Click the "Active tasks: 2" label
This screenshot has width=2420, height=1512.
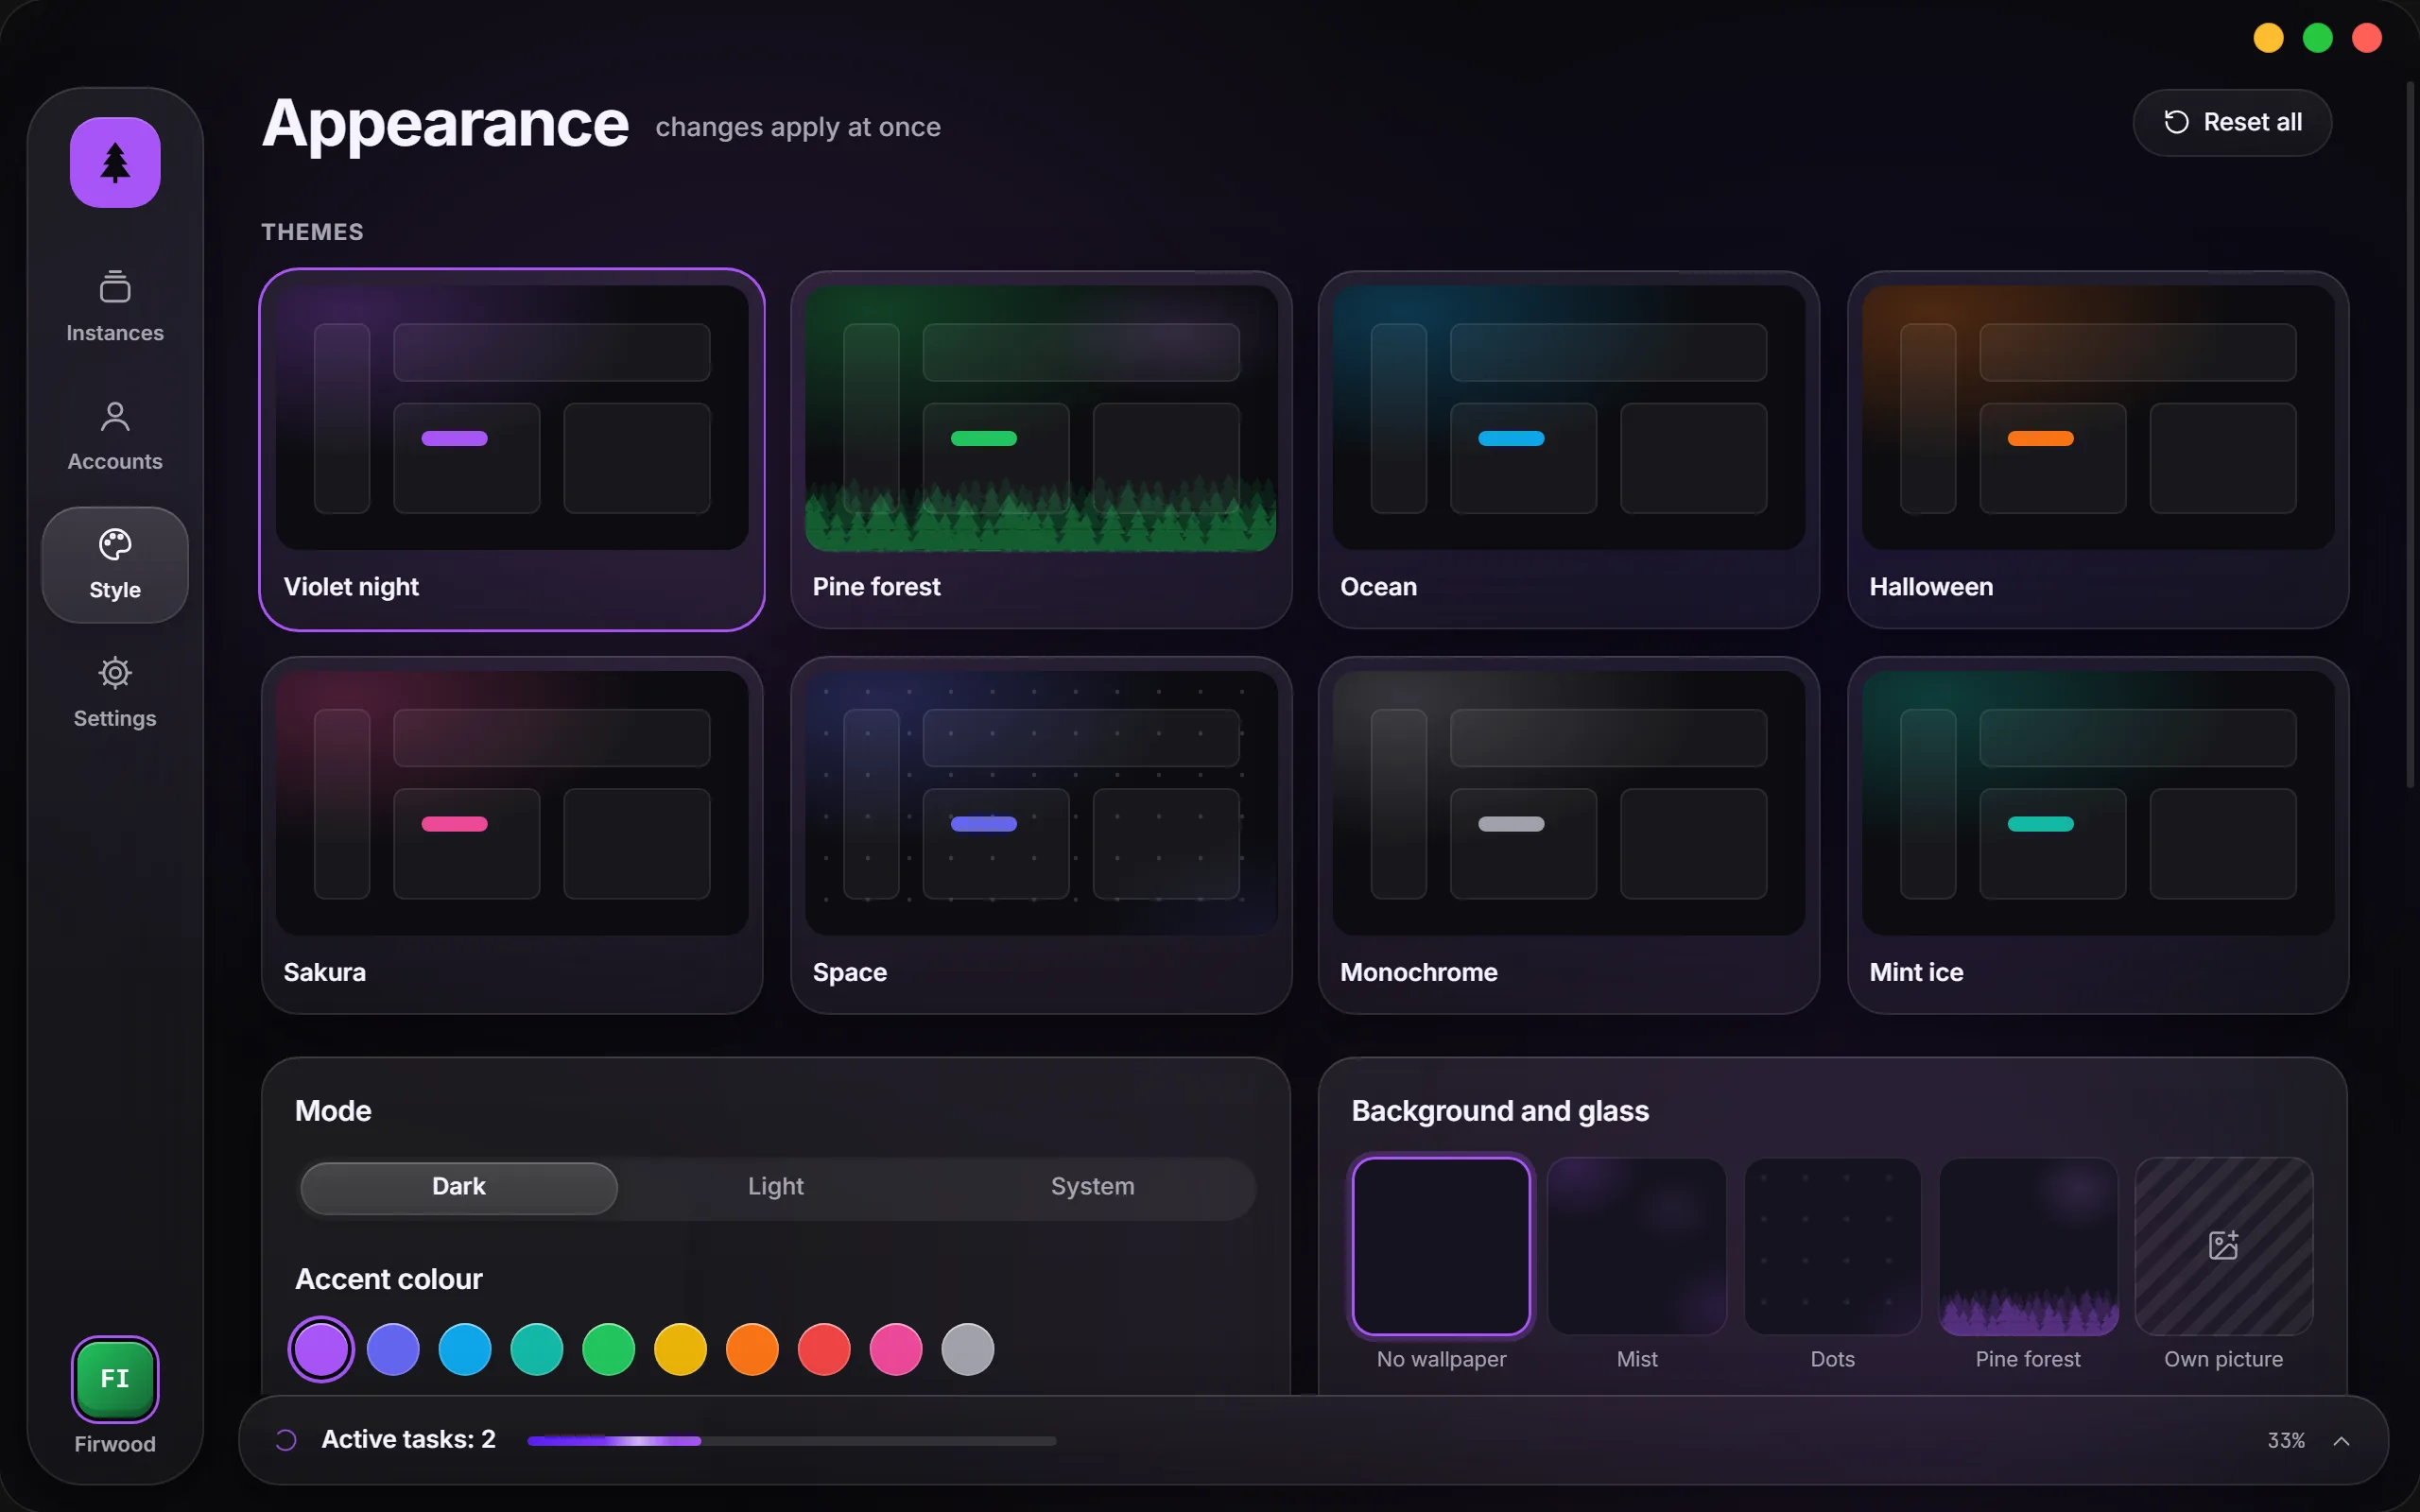(x=408, y=1439)
